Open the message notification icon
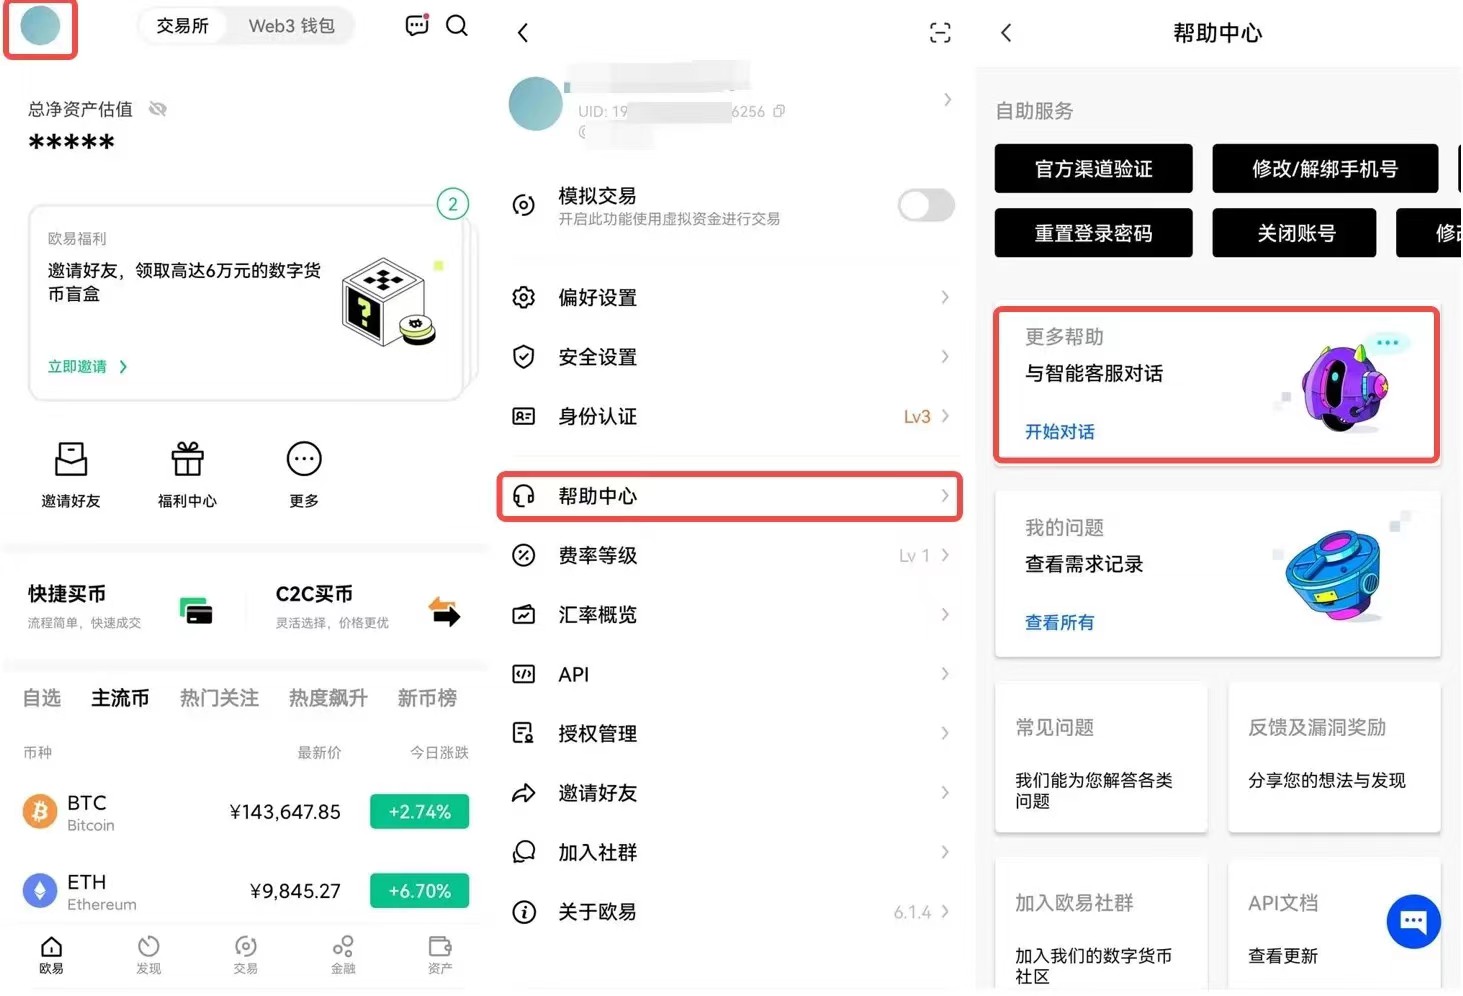Image resolution: width=1463 pixels, height=996 pixels. (416, 25)
